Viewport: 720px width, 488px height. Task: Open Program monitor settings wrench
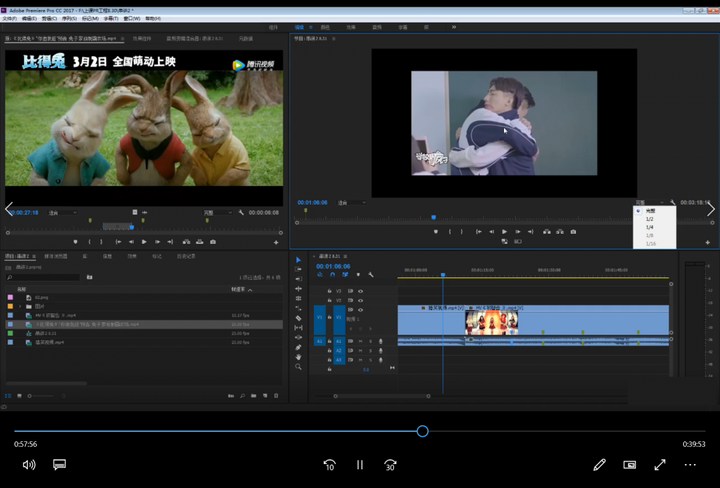(673, 202)
